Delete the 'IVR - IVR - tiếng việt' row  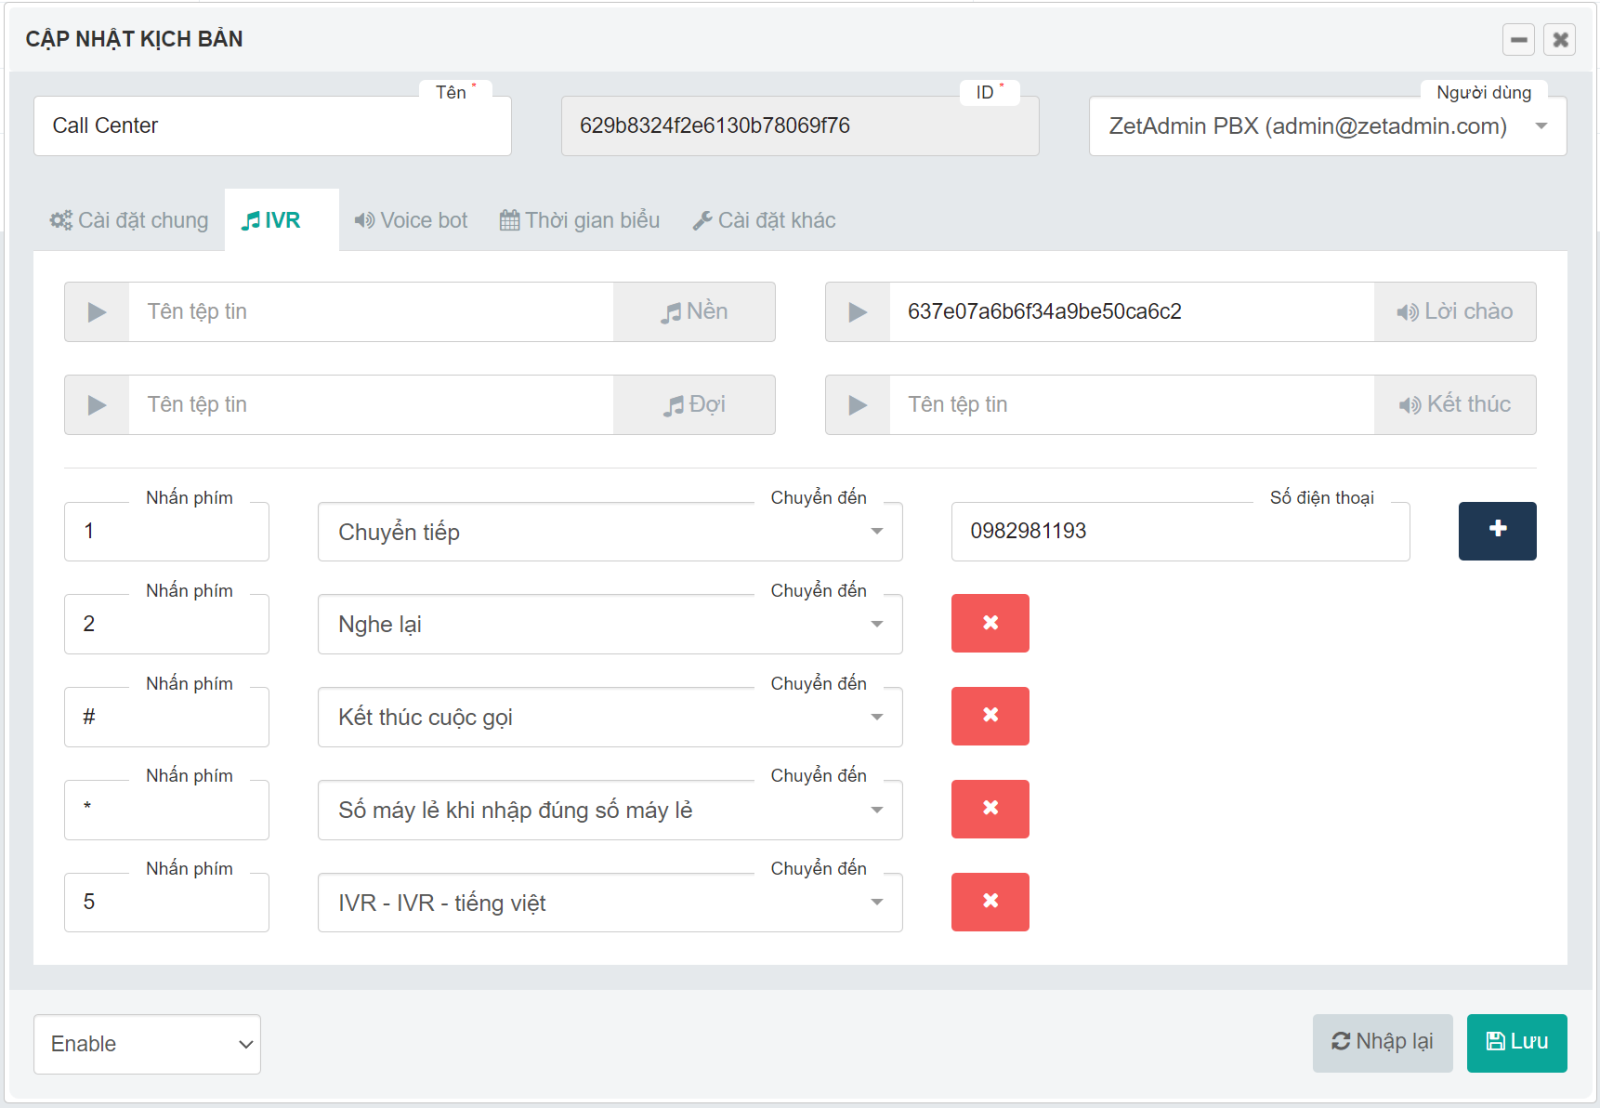coord(989,902)
